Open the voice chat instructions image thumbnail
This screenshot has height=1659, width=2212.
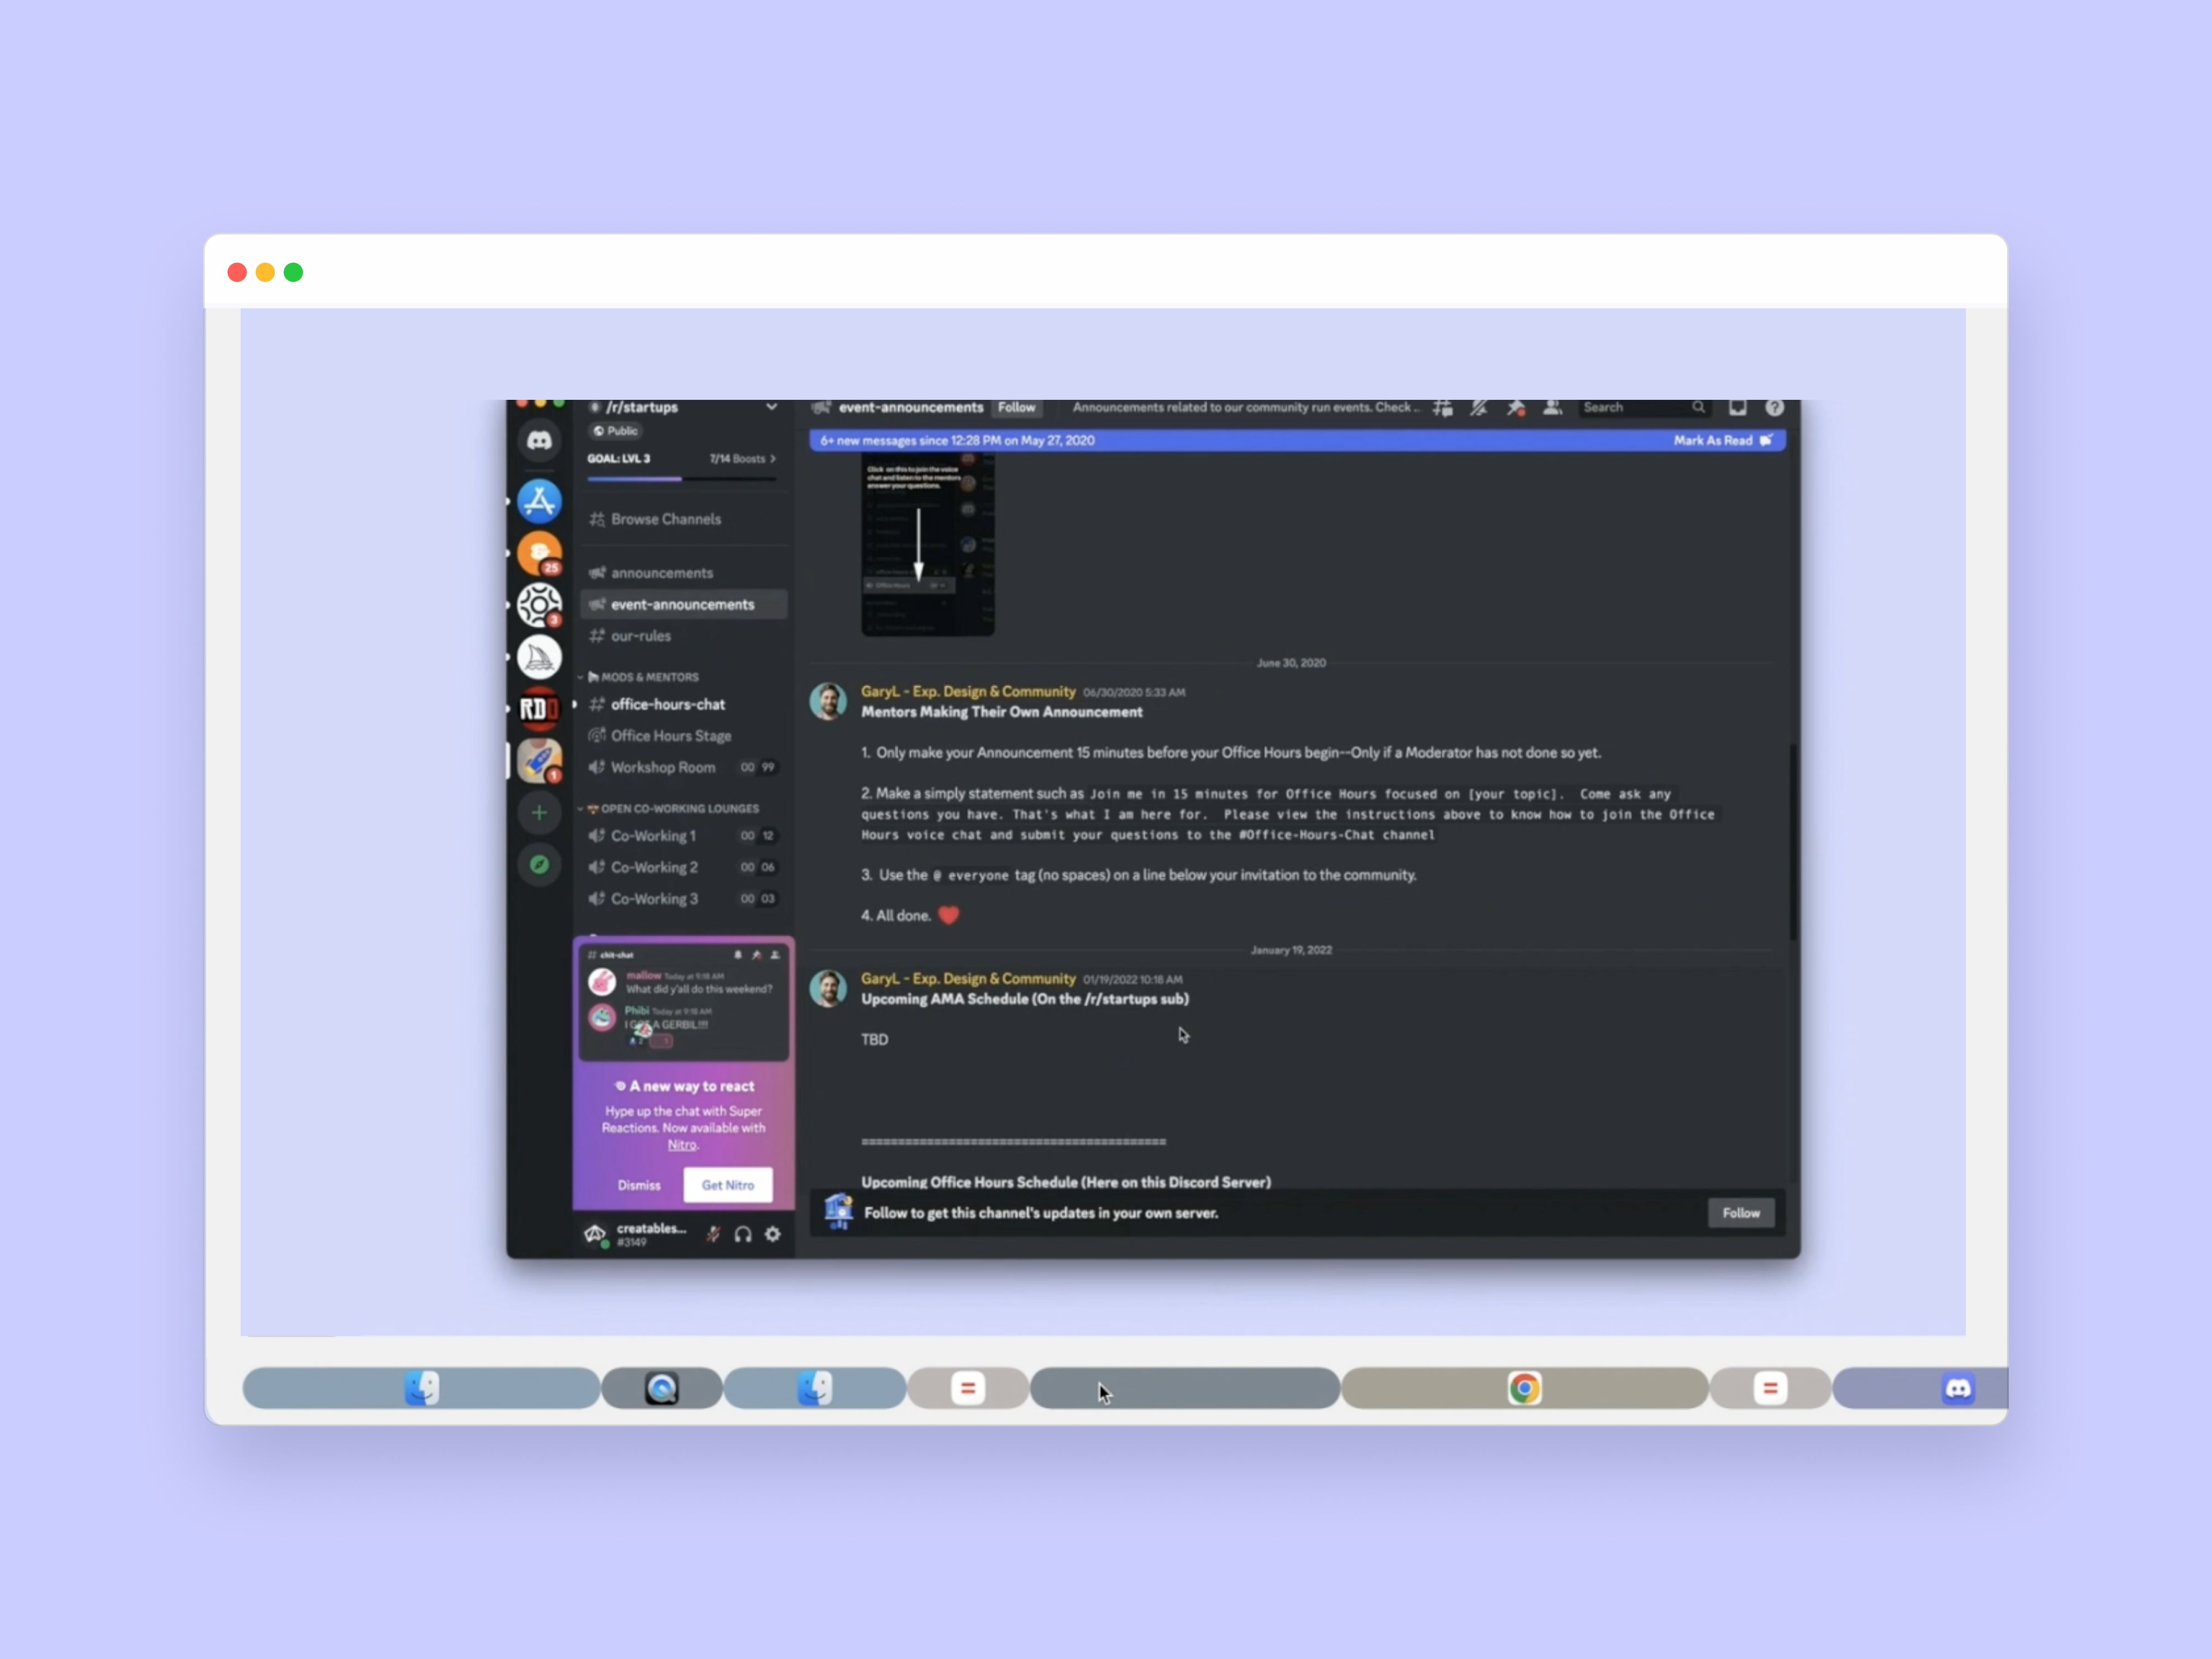click(928, 545)
